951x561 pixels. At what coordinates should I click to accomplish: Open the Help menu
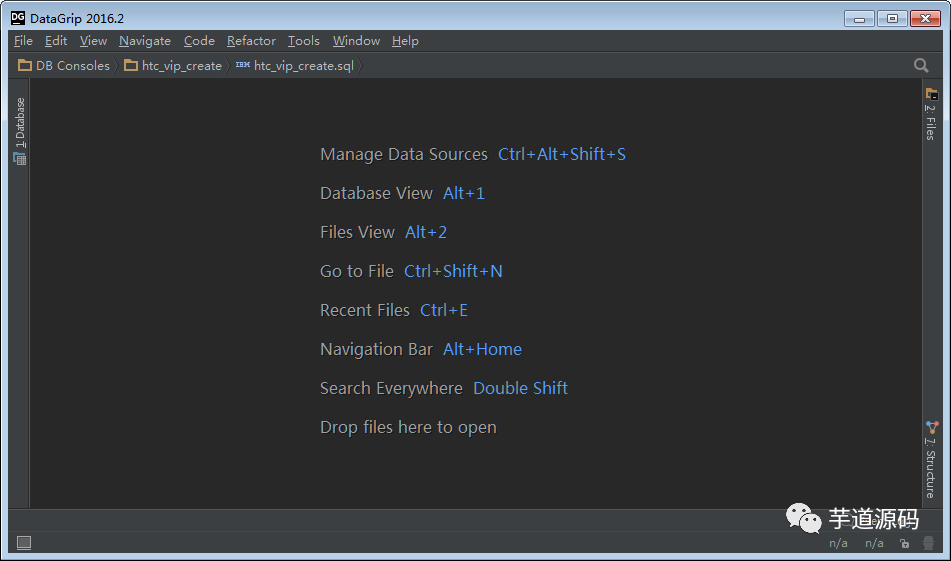click(x=405, y=41)
